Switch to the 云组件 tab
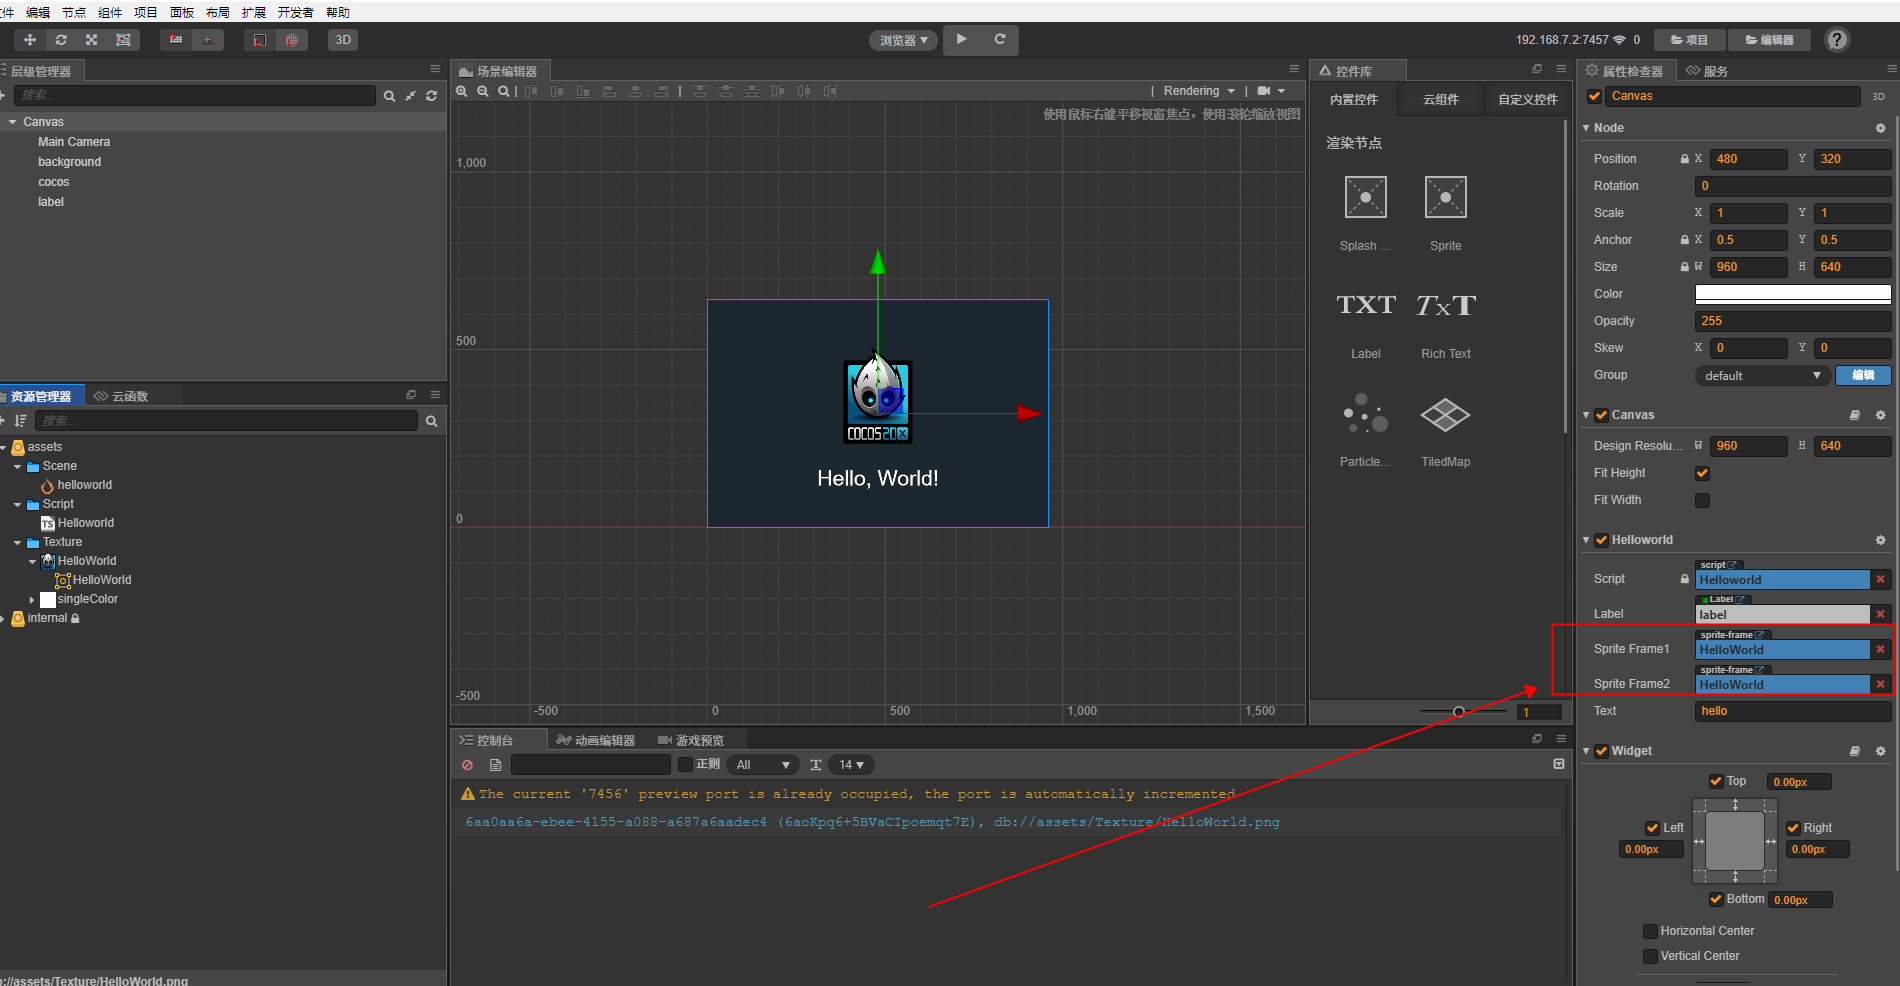 1441,100
